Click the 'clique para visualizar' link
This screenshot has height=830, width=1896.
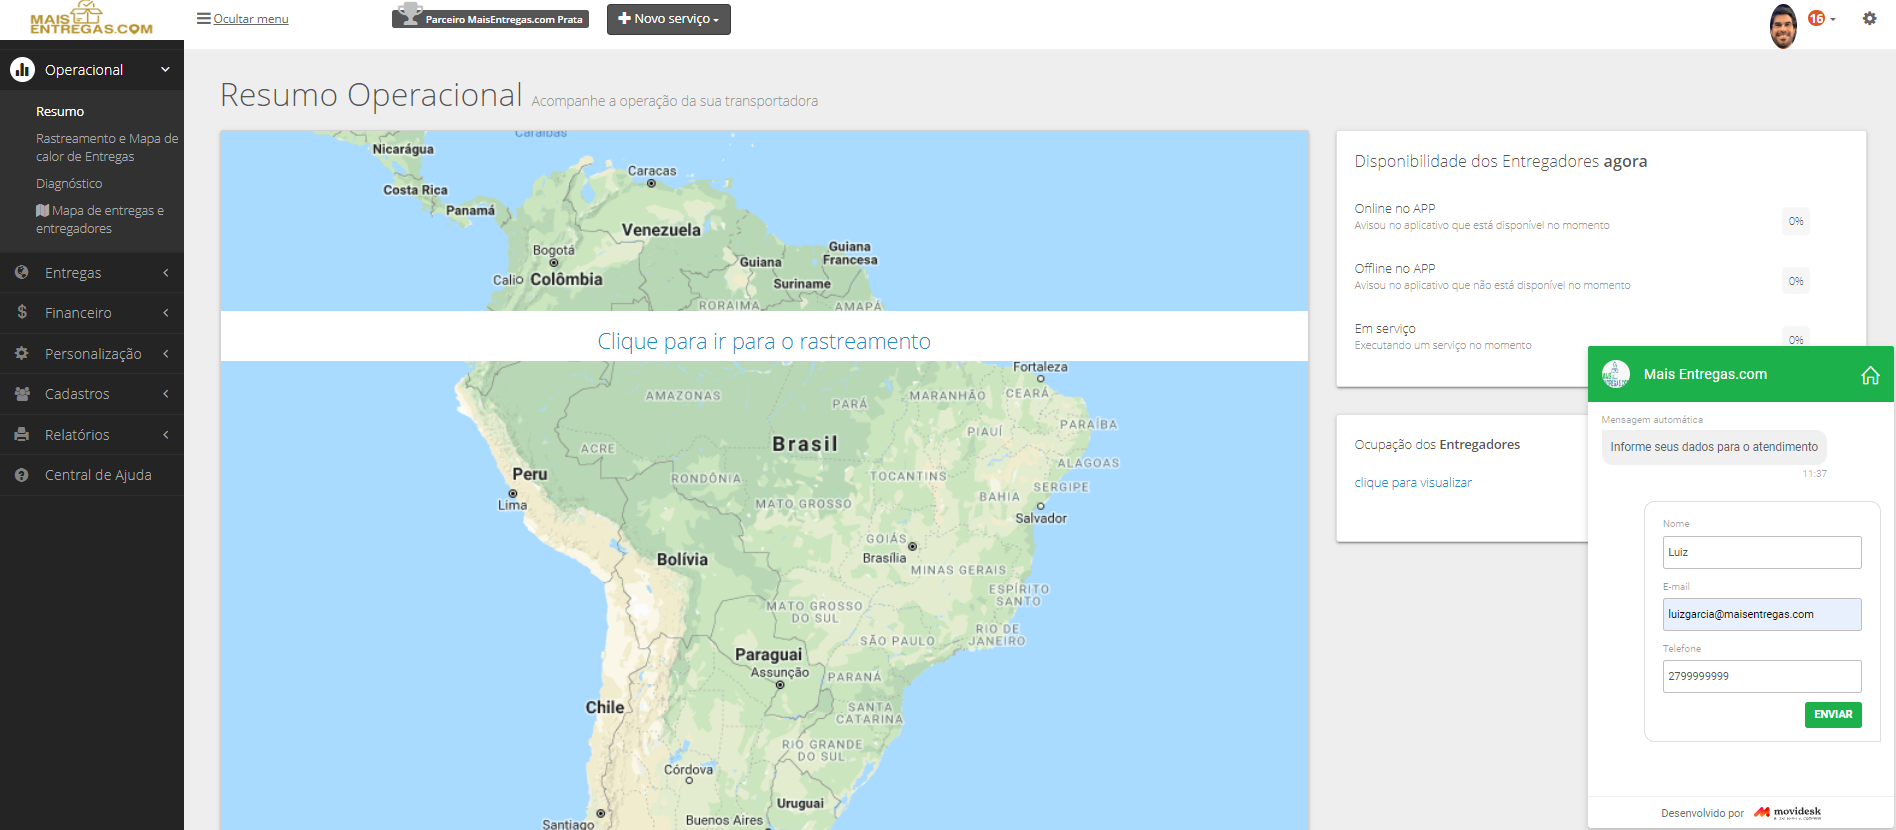(x=1413, y=482)
